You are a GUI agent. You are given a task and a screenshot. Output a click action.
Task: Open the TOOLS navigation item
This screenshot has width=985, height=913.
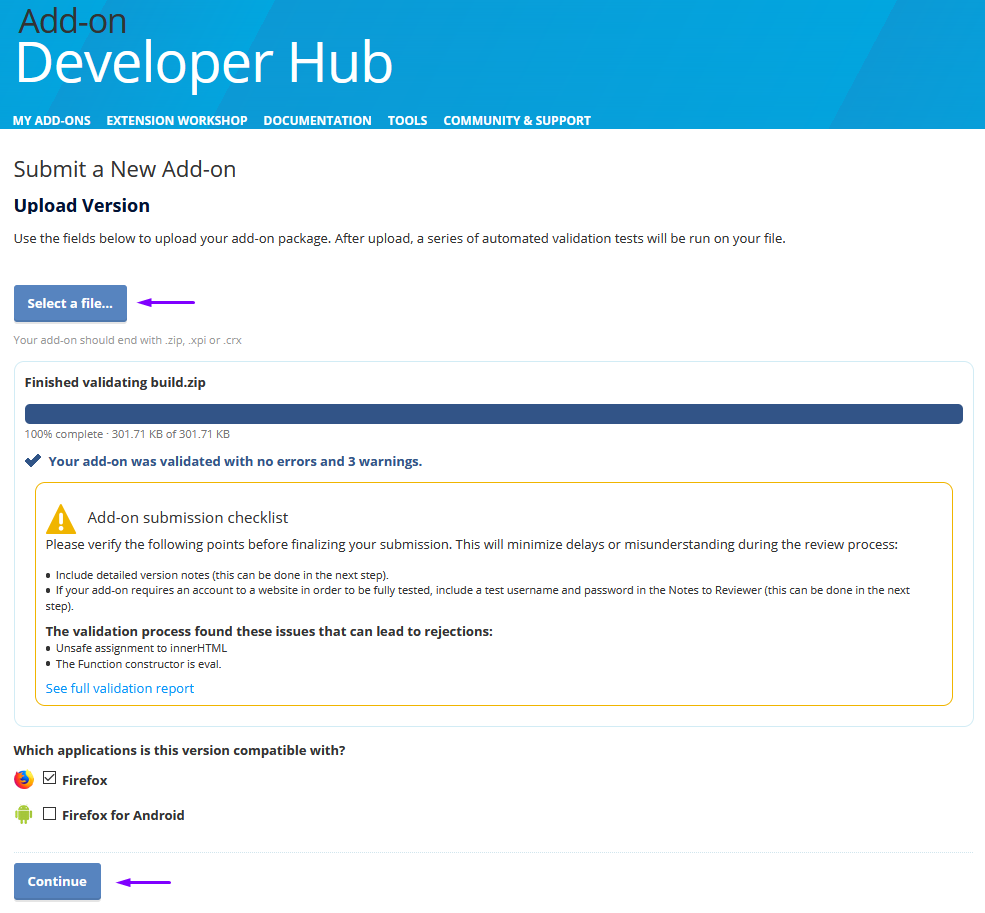407,121
